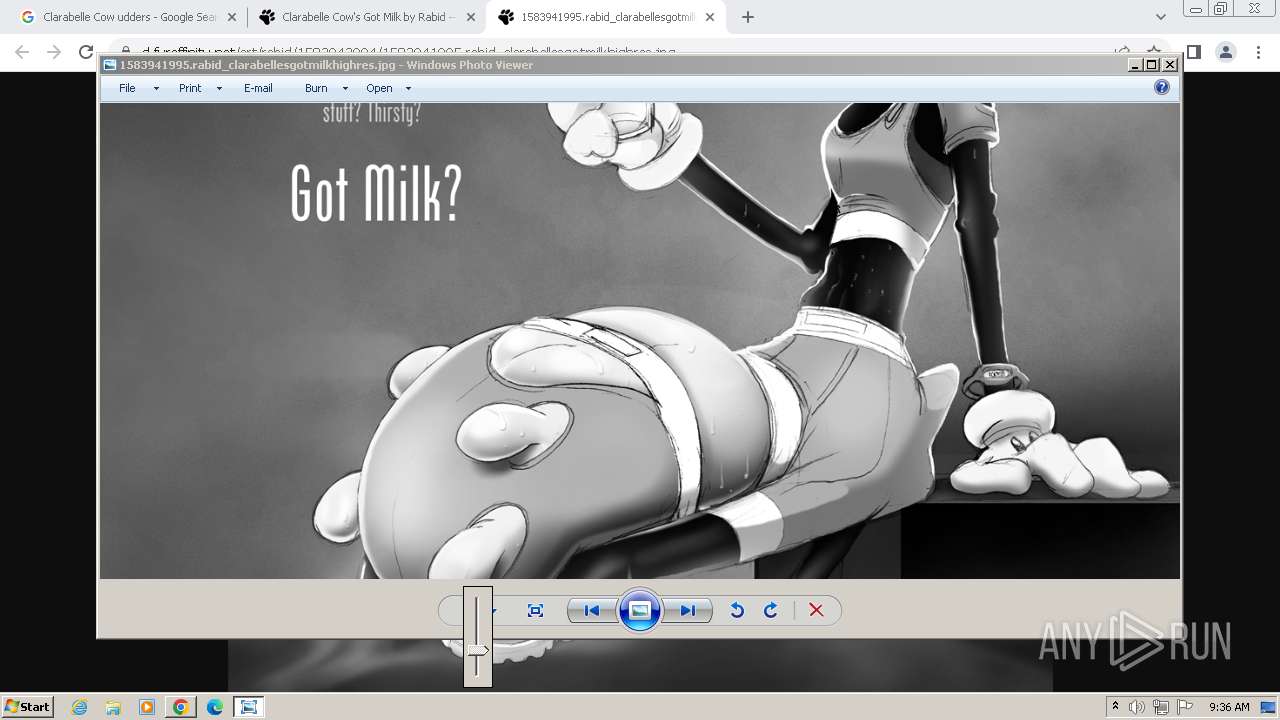Switch to Chrome from taskbar
Image resolution: width=1280 pixels, height=720 pixels.
point(181,707)
